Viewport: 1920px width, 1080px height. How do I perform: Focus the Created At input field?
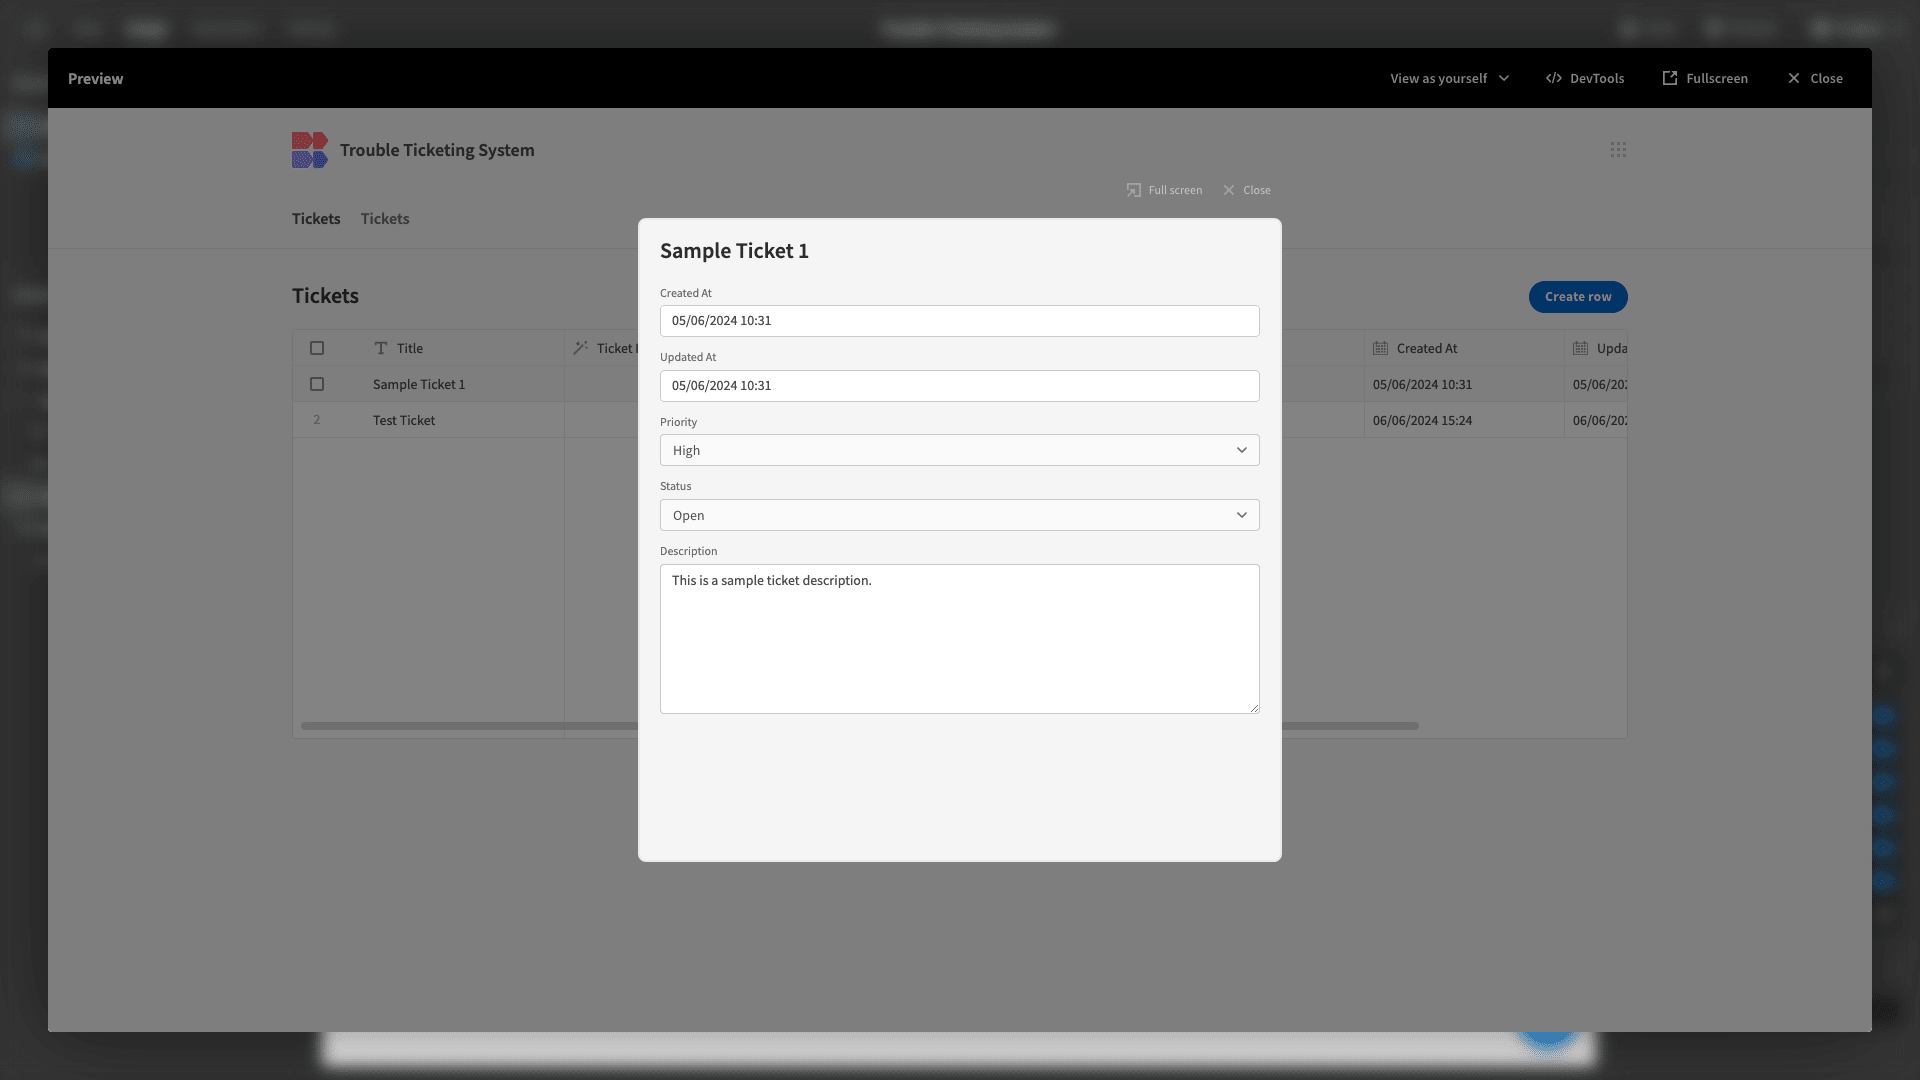[x=959, y=321]
